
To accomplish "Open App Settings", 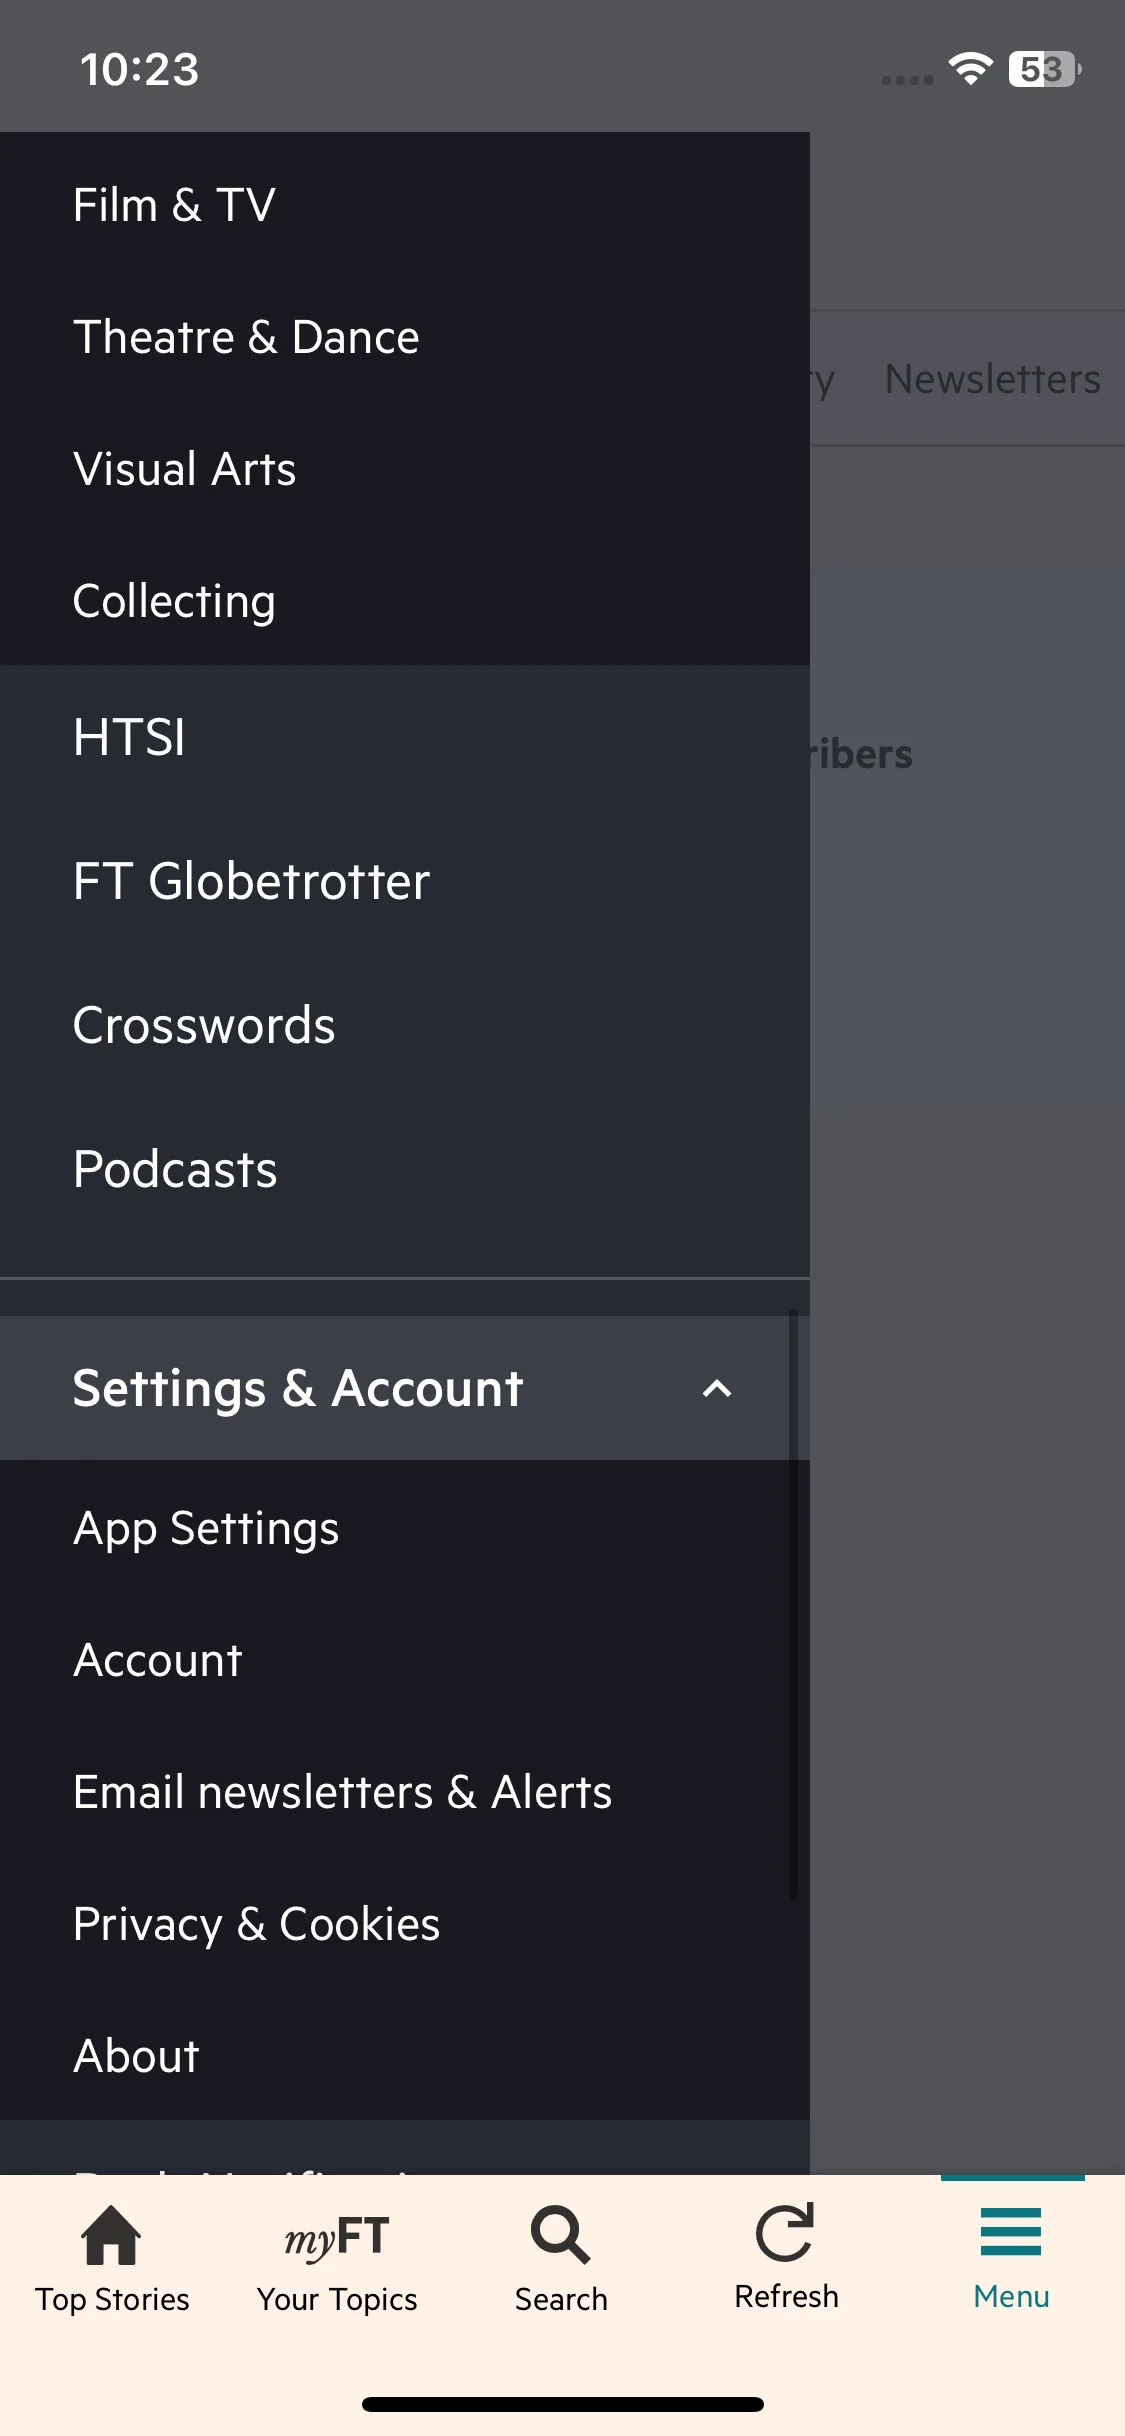I will pos(404,1528).
